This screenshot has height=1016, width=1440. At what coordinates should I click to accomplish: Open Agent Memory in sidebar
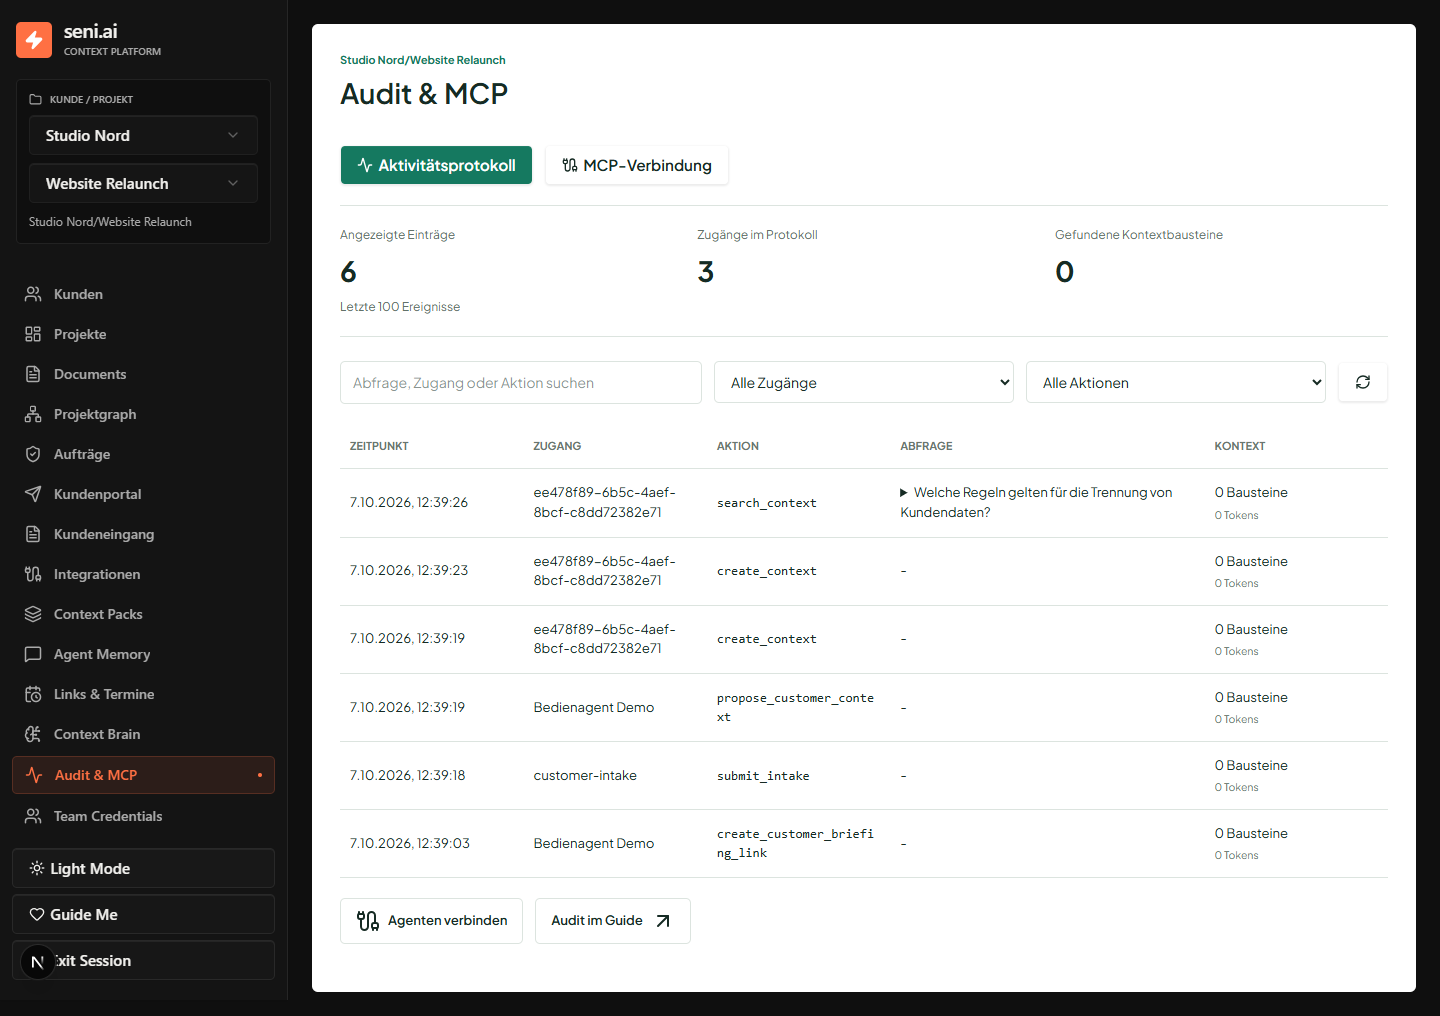pos(143,654)
